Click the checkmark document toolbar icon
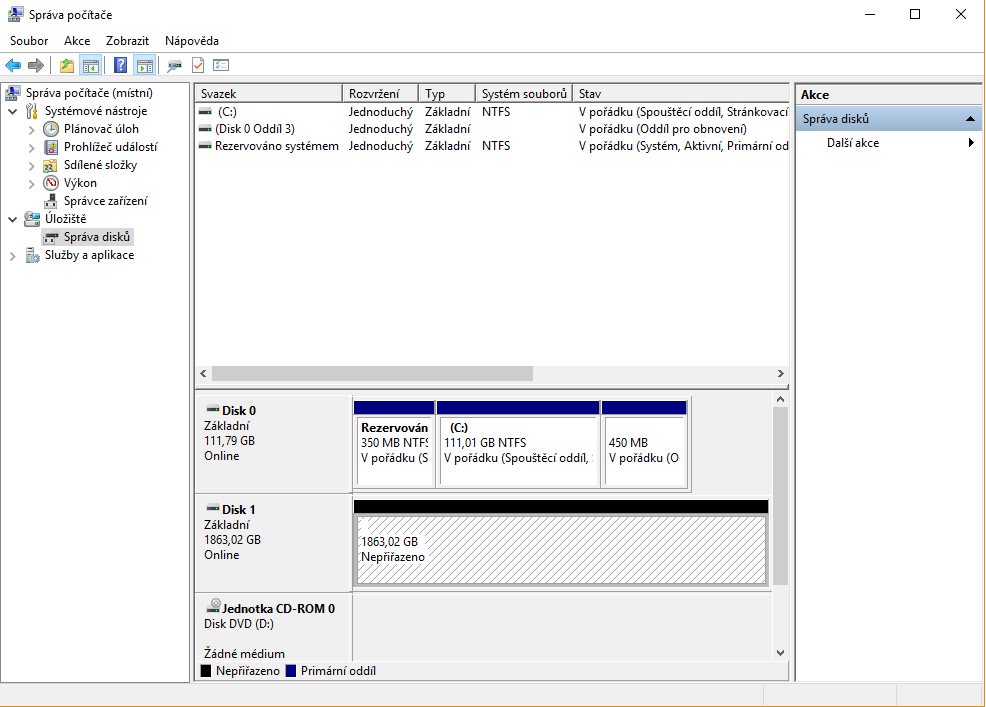The image size is (986, 707). (x=198, y=66)
